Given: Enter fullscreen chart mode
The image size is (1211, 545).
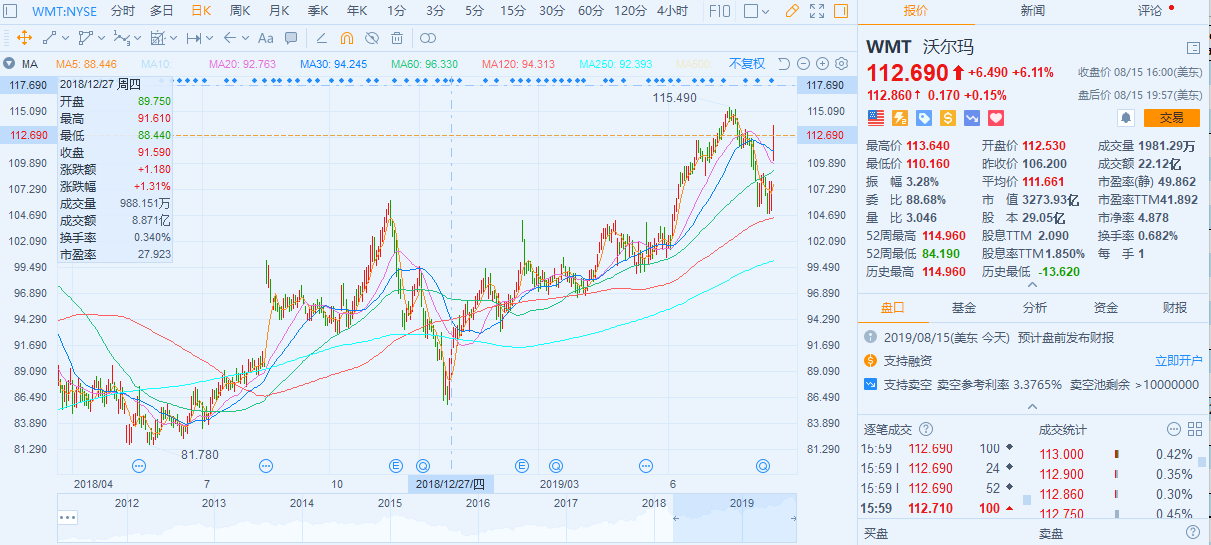Looking at the screenshot, I should [817, 11].
